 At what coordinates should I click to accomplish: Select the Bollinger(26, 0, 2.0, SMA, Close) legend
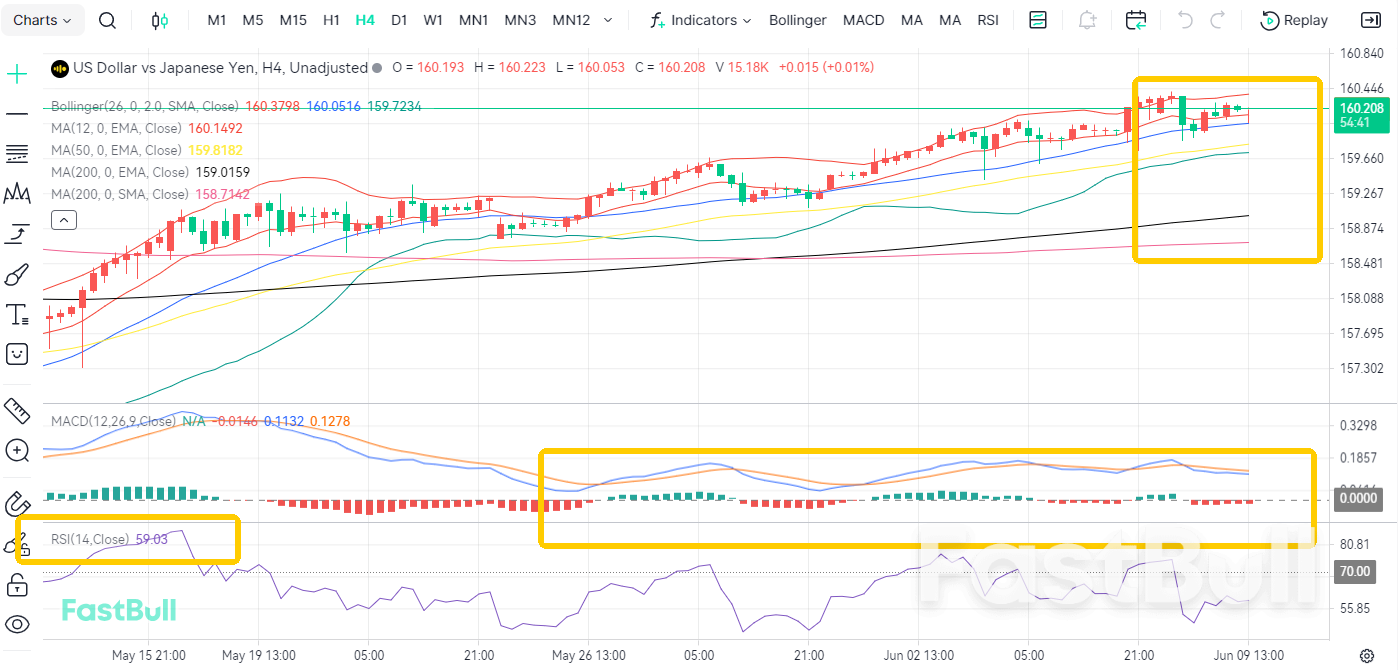145,106
